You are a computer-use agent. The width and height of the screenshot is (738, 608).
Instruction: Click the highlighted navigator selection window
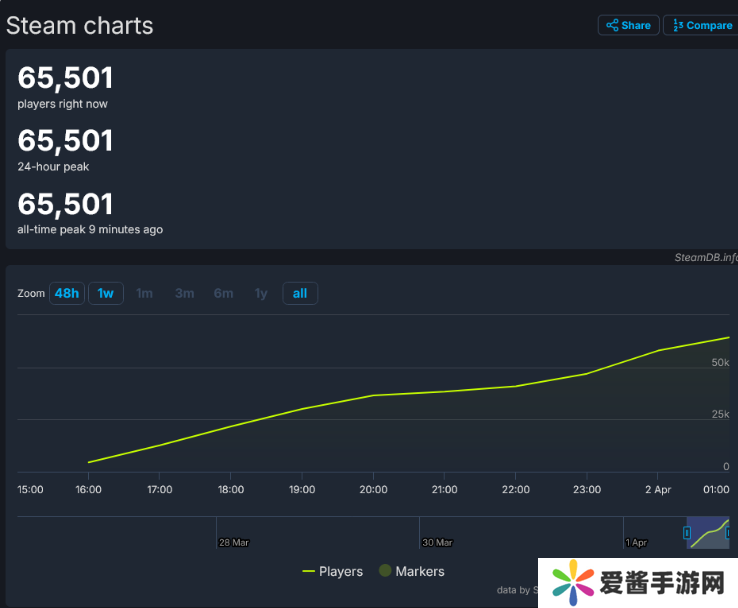click(708, 533)
